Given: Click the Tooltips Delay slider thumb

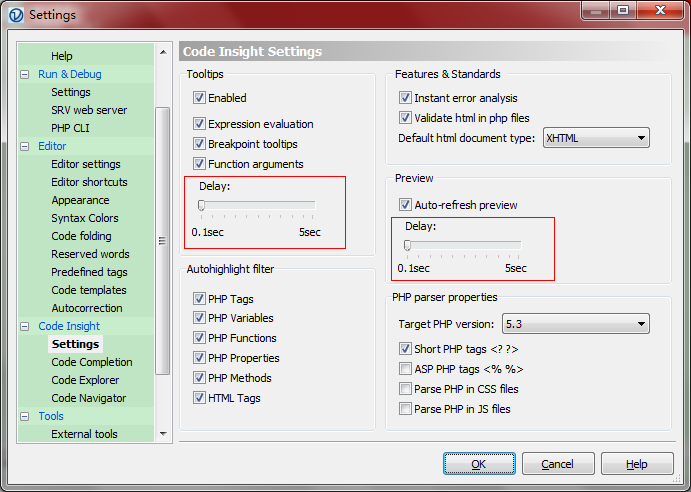Looking at the screenshot, I should point(201,205).
